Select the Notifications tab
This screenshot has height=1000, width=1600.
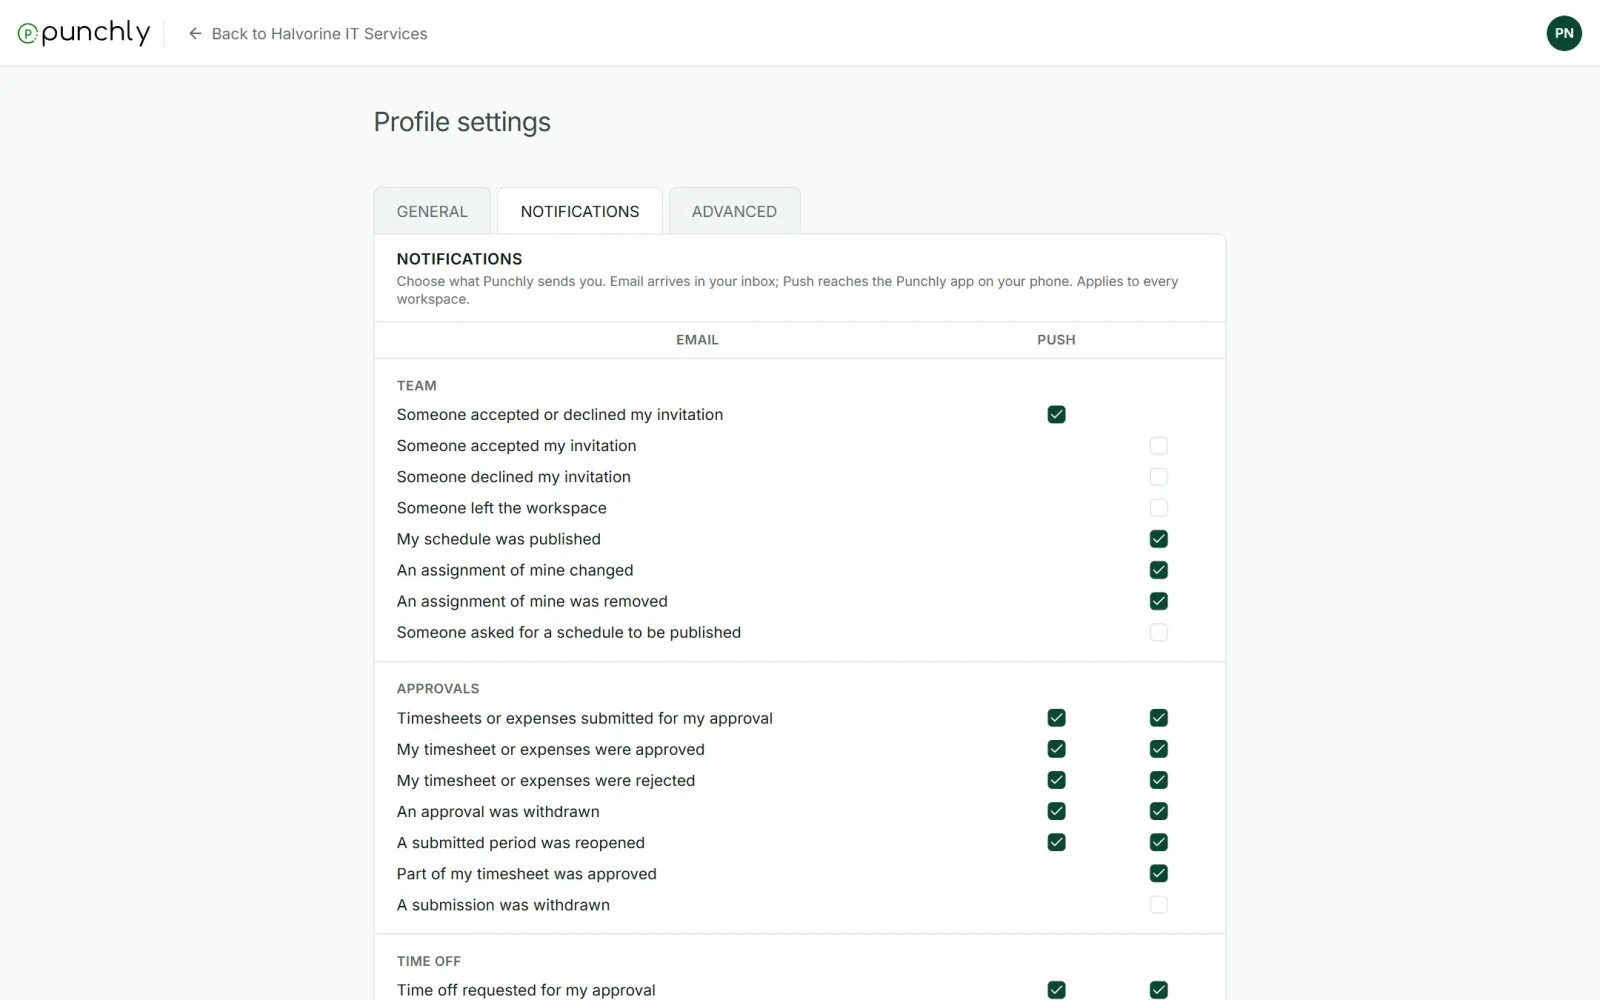pyautogui.click(x=580, y=211)
